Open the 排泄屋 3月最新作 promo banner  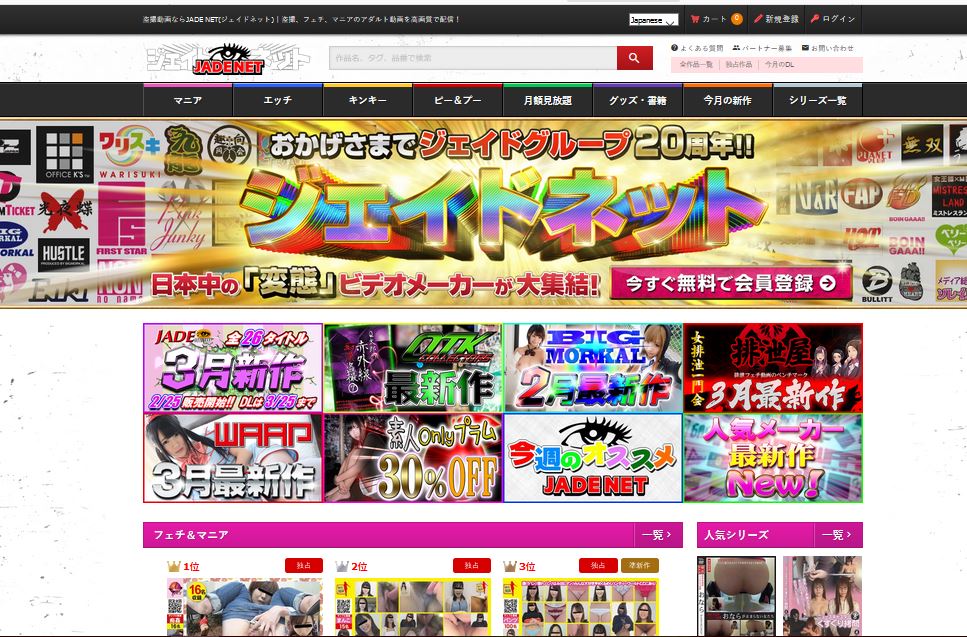[x=773, y=368]
